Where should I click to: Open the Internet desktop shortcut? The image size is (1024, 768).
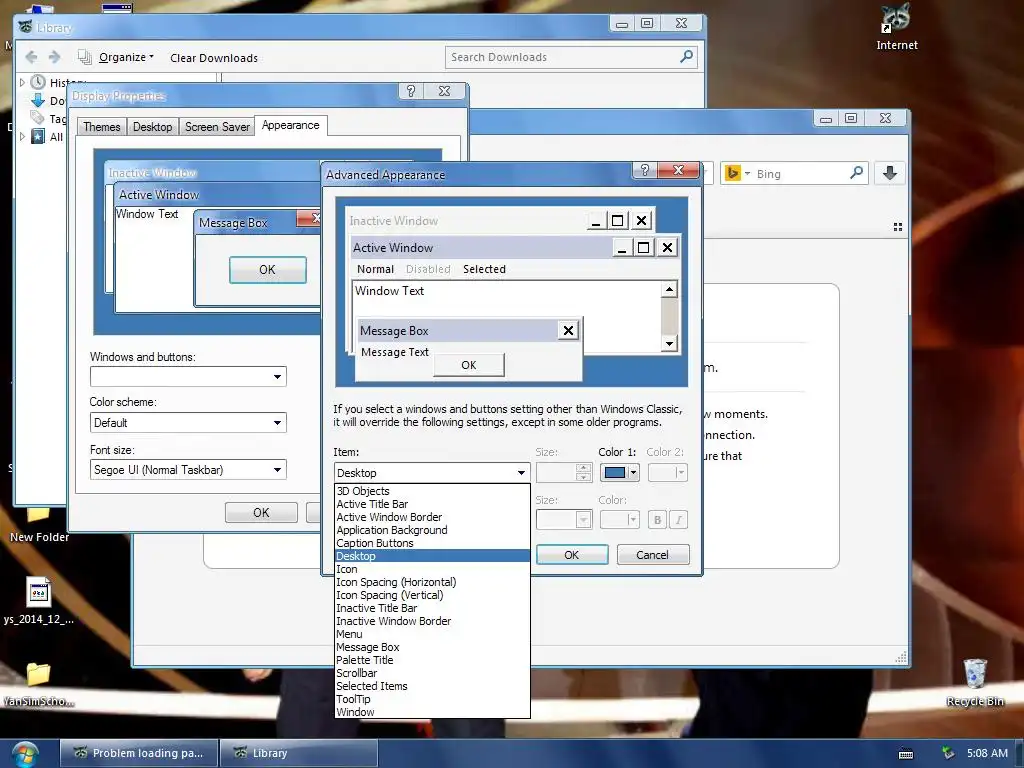[897, 27]
